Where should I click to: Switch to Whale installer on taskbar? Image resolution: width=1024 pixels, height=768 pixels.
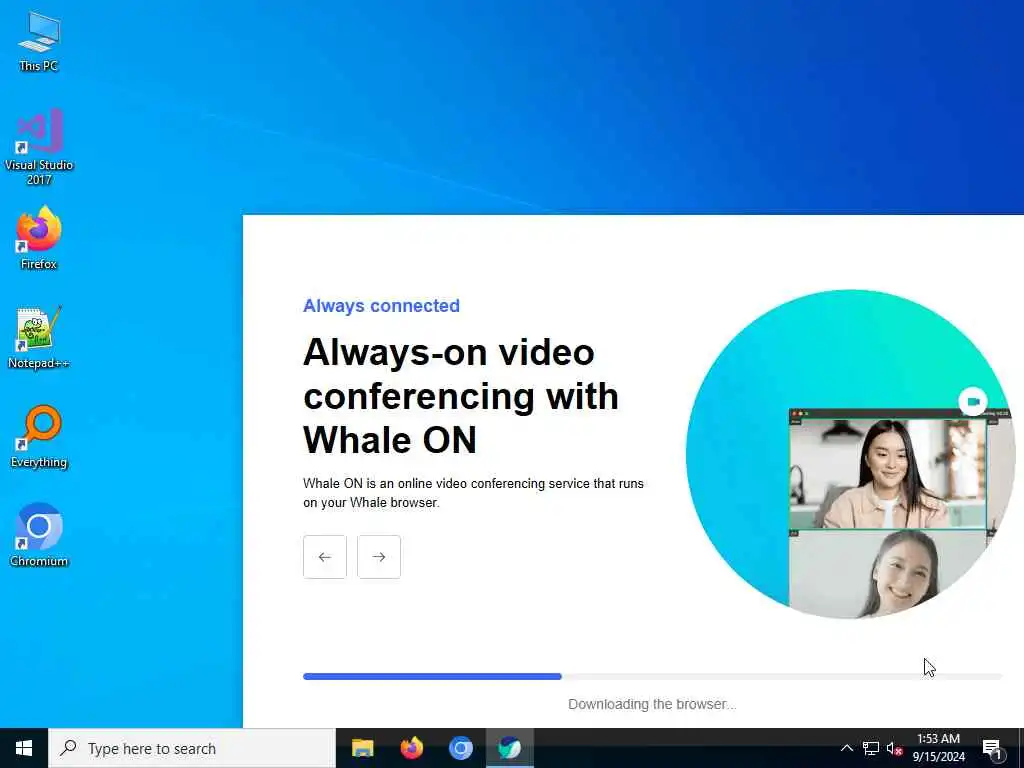509,748
